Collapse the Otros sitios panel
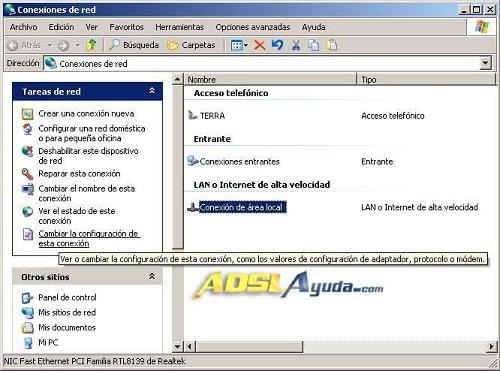 [x=152, y=276]
